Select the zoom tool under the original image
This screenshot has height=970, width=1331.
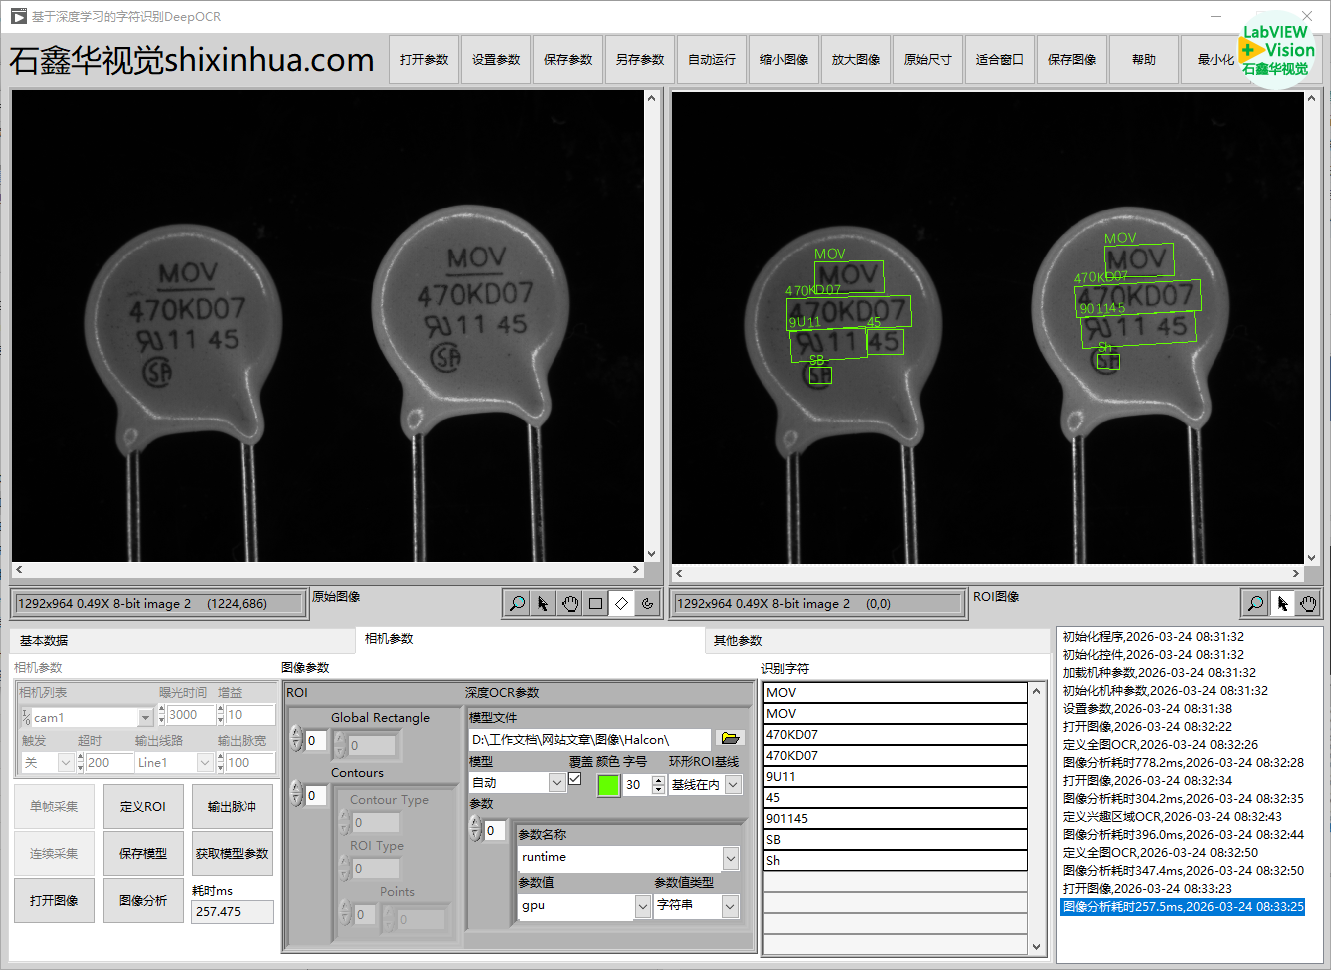coord(517,604)
